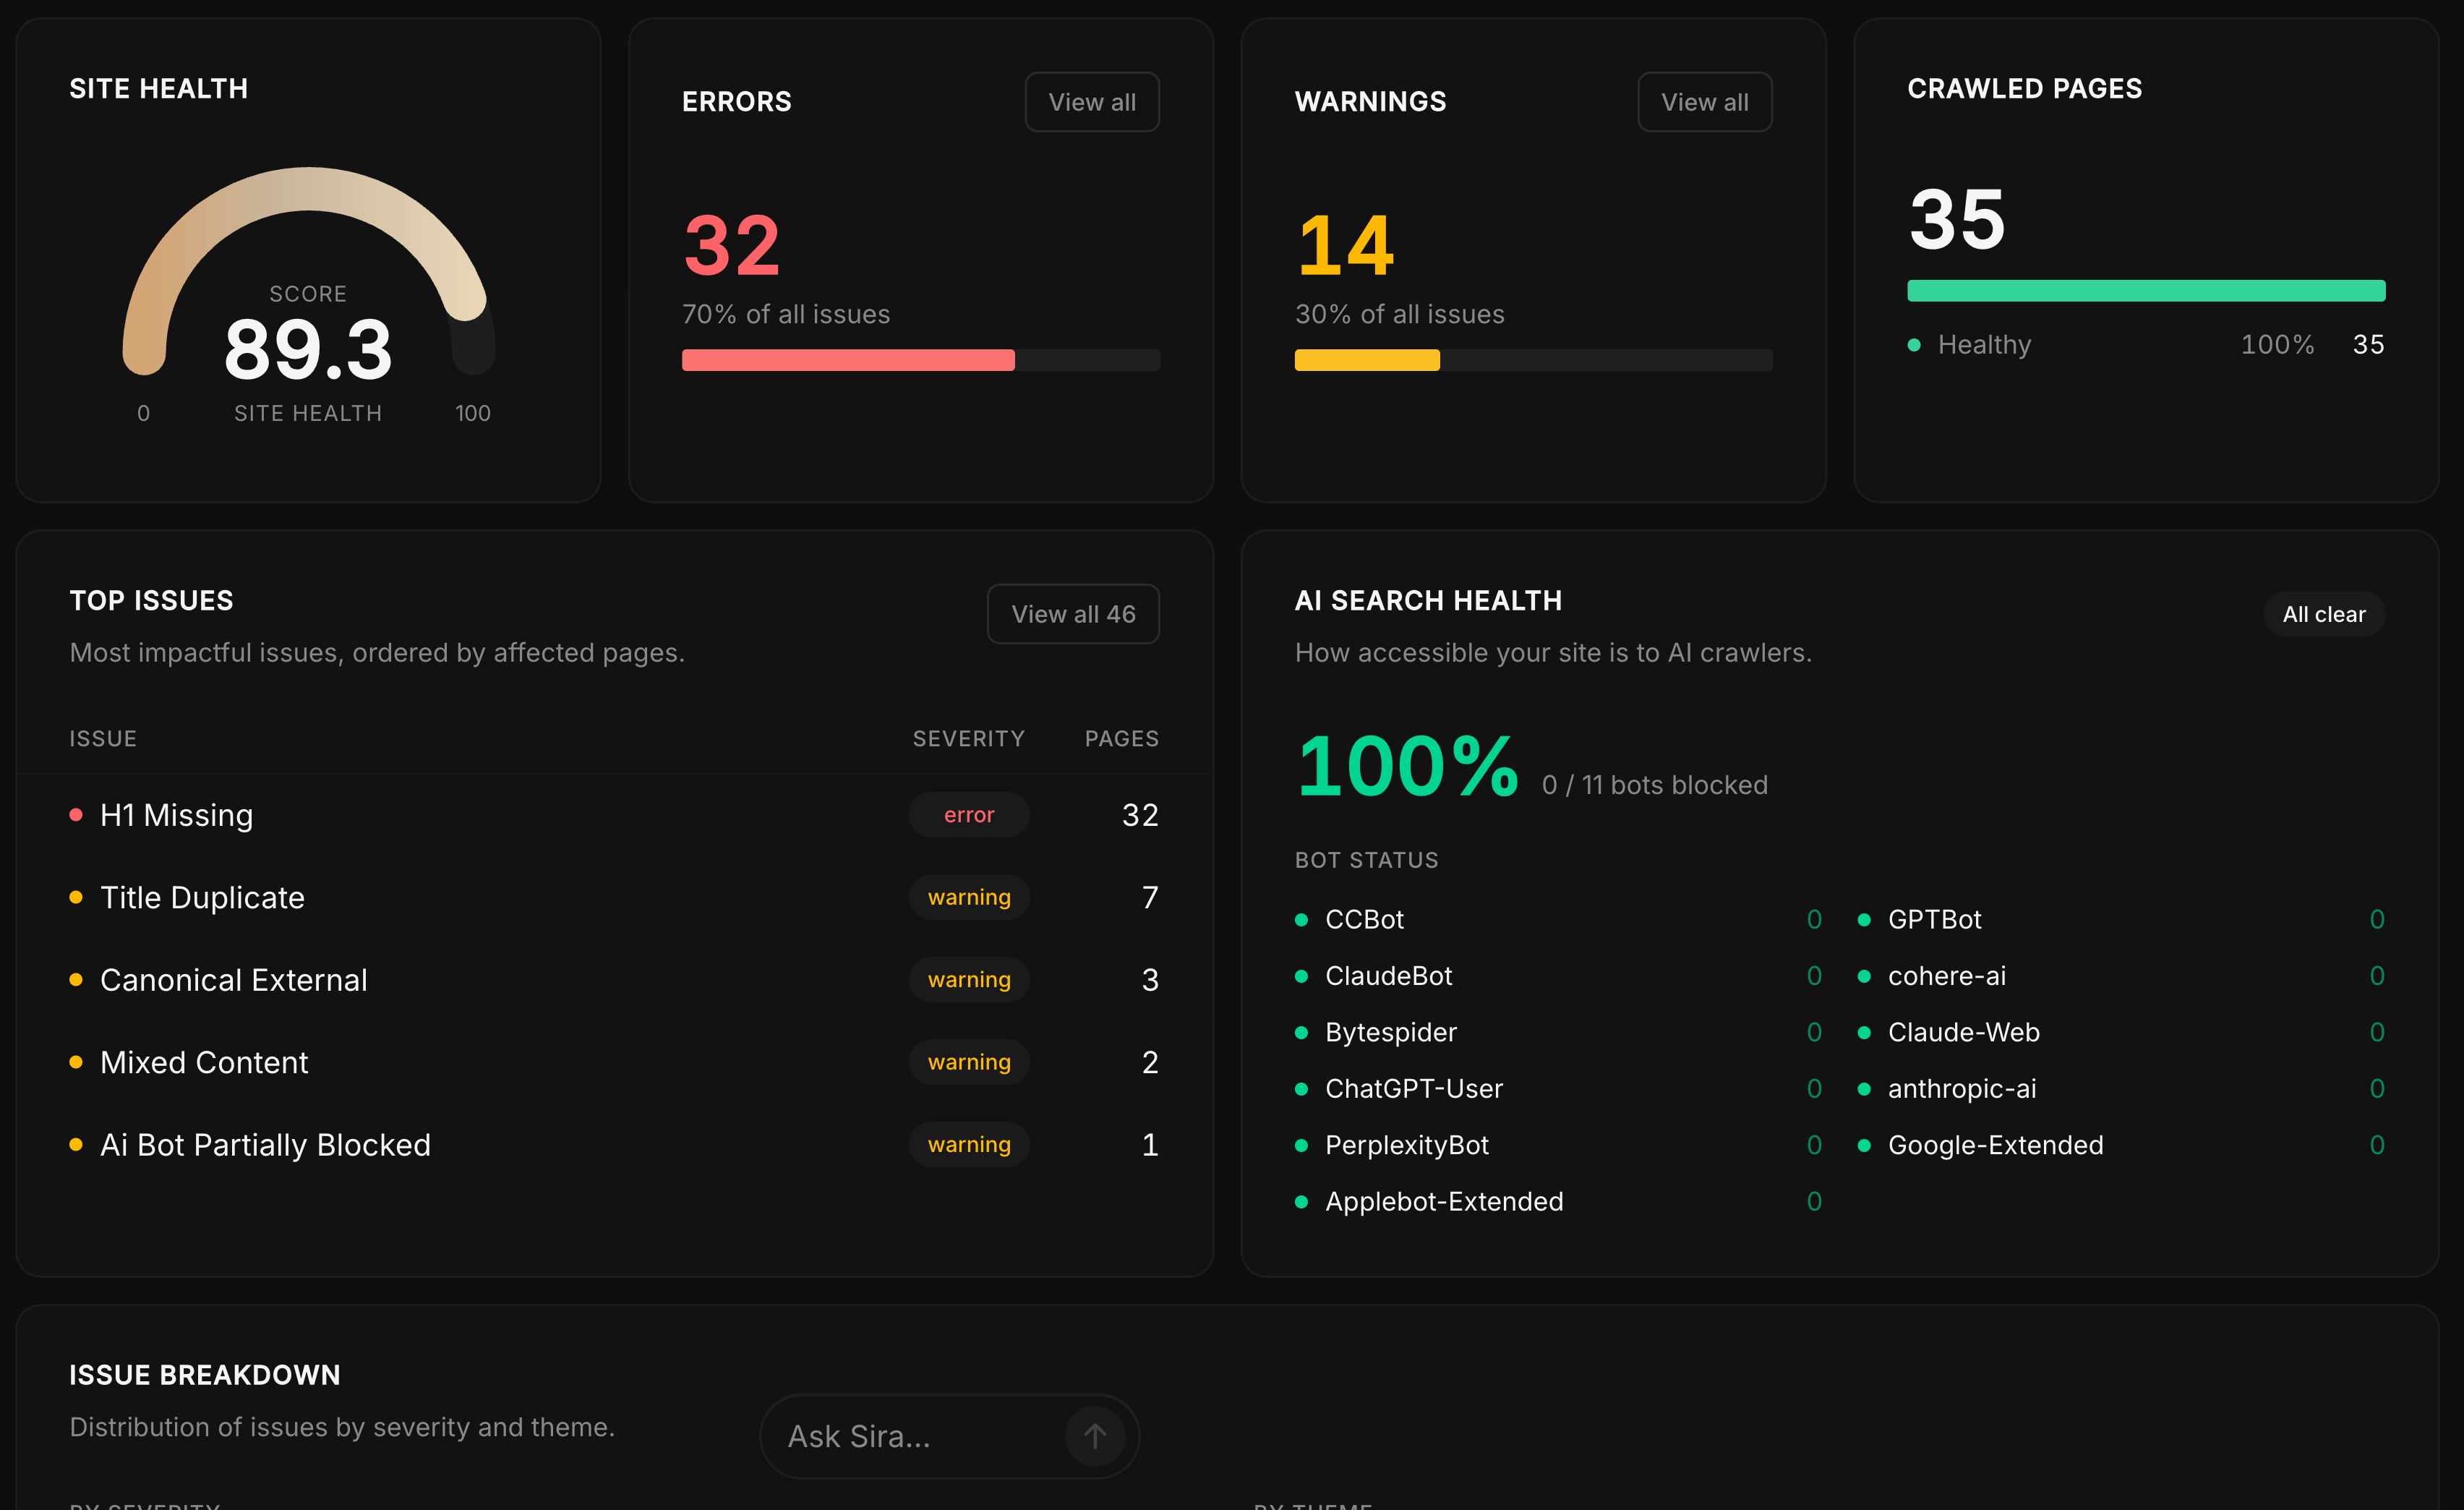Click the yellow dot beside Mixed Content
2464x1510 pixels.
(x=77, y=1062)
